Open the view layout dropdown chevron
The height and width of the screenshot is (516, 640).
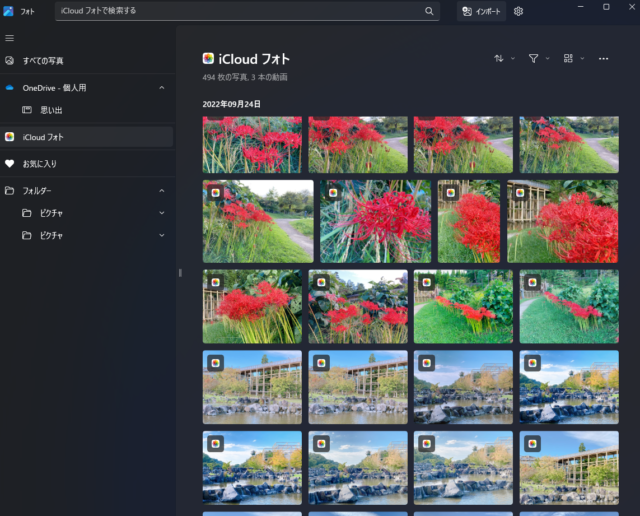tap(582, 58)
